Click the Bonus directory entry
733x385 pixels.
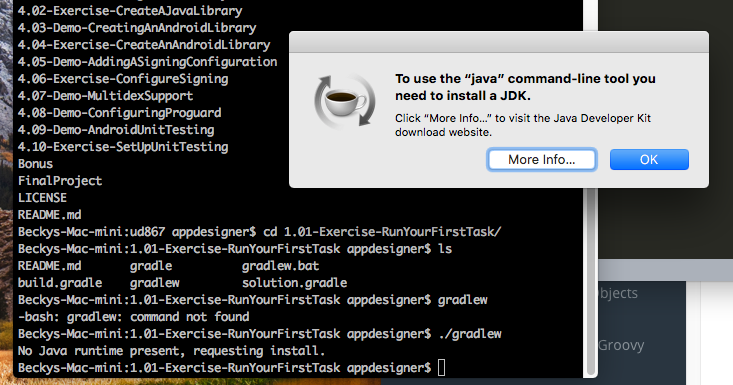coord(35,164)
